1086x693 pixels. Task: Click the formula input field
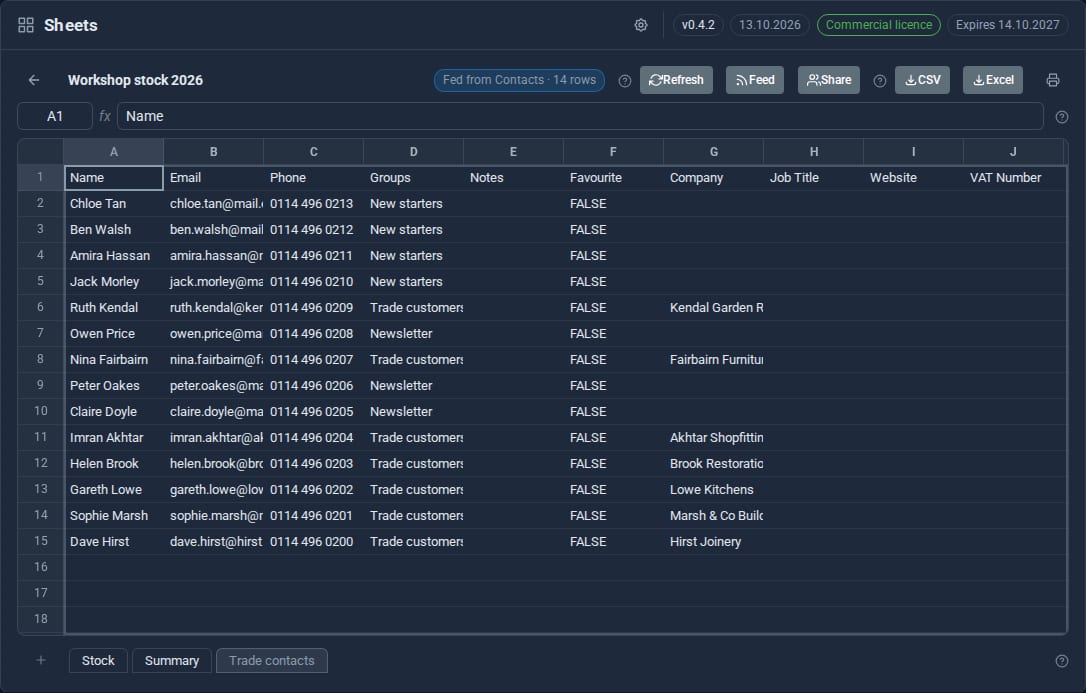[x=580, y=116]
